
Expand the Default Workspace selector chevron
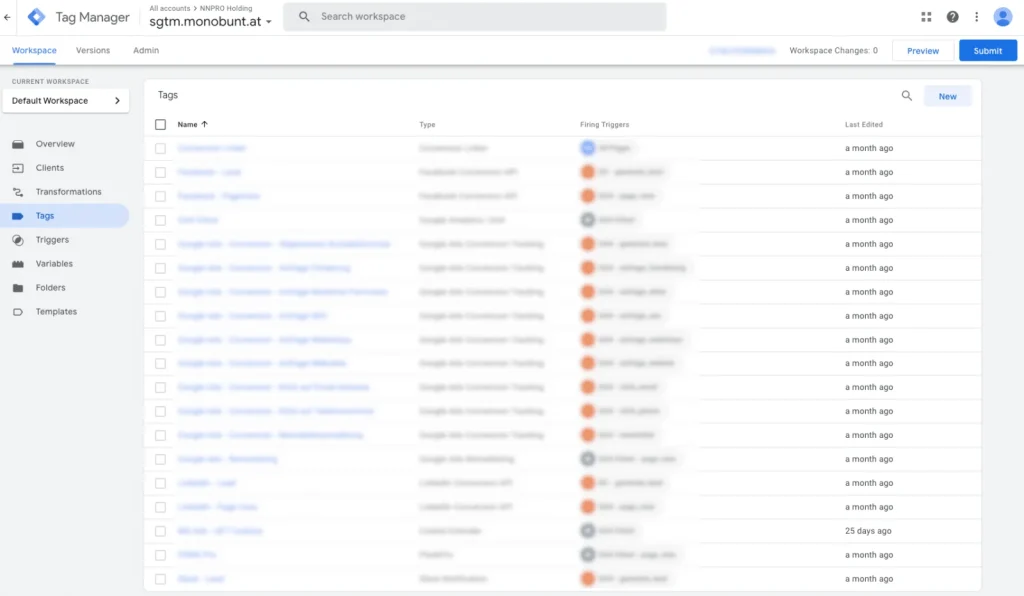[118, 101]
